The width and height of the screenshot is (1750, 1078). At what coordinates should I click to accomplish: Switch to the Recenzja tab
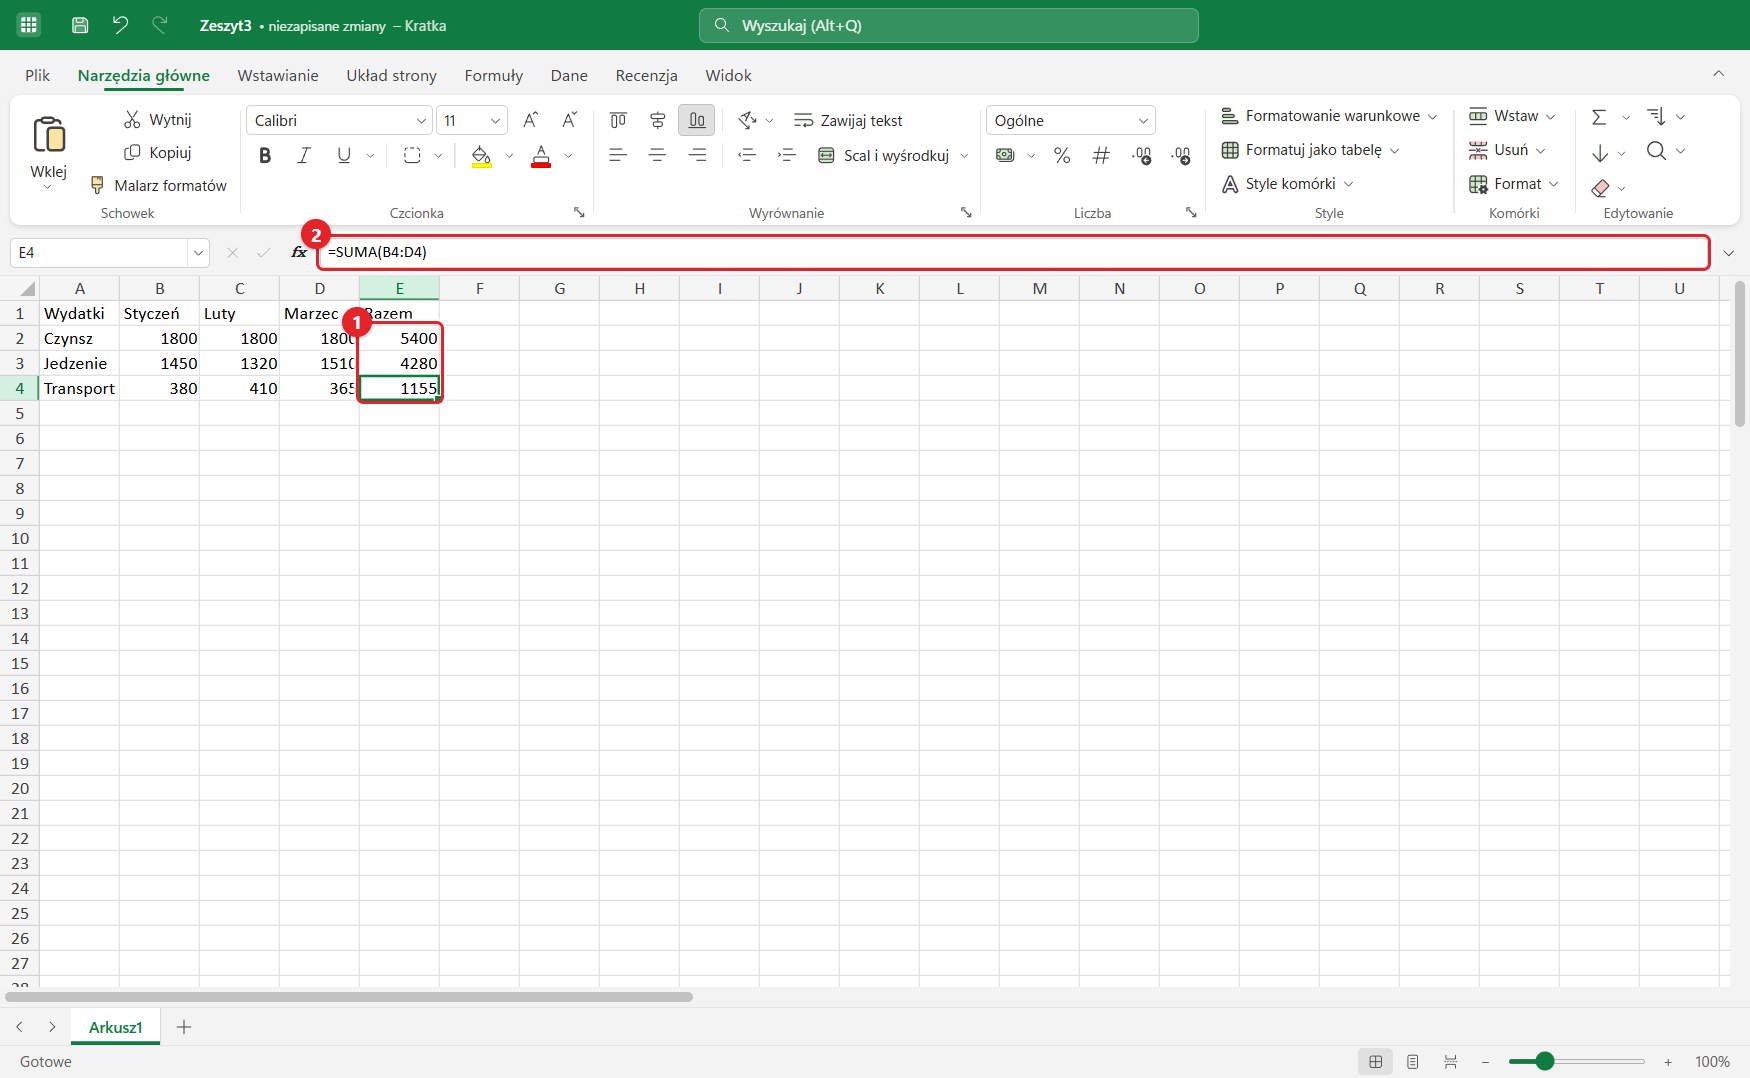[647, 75]
